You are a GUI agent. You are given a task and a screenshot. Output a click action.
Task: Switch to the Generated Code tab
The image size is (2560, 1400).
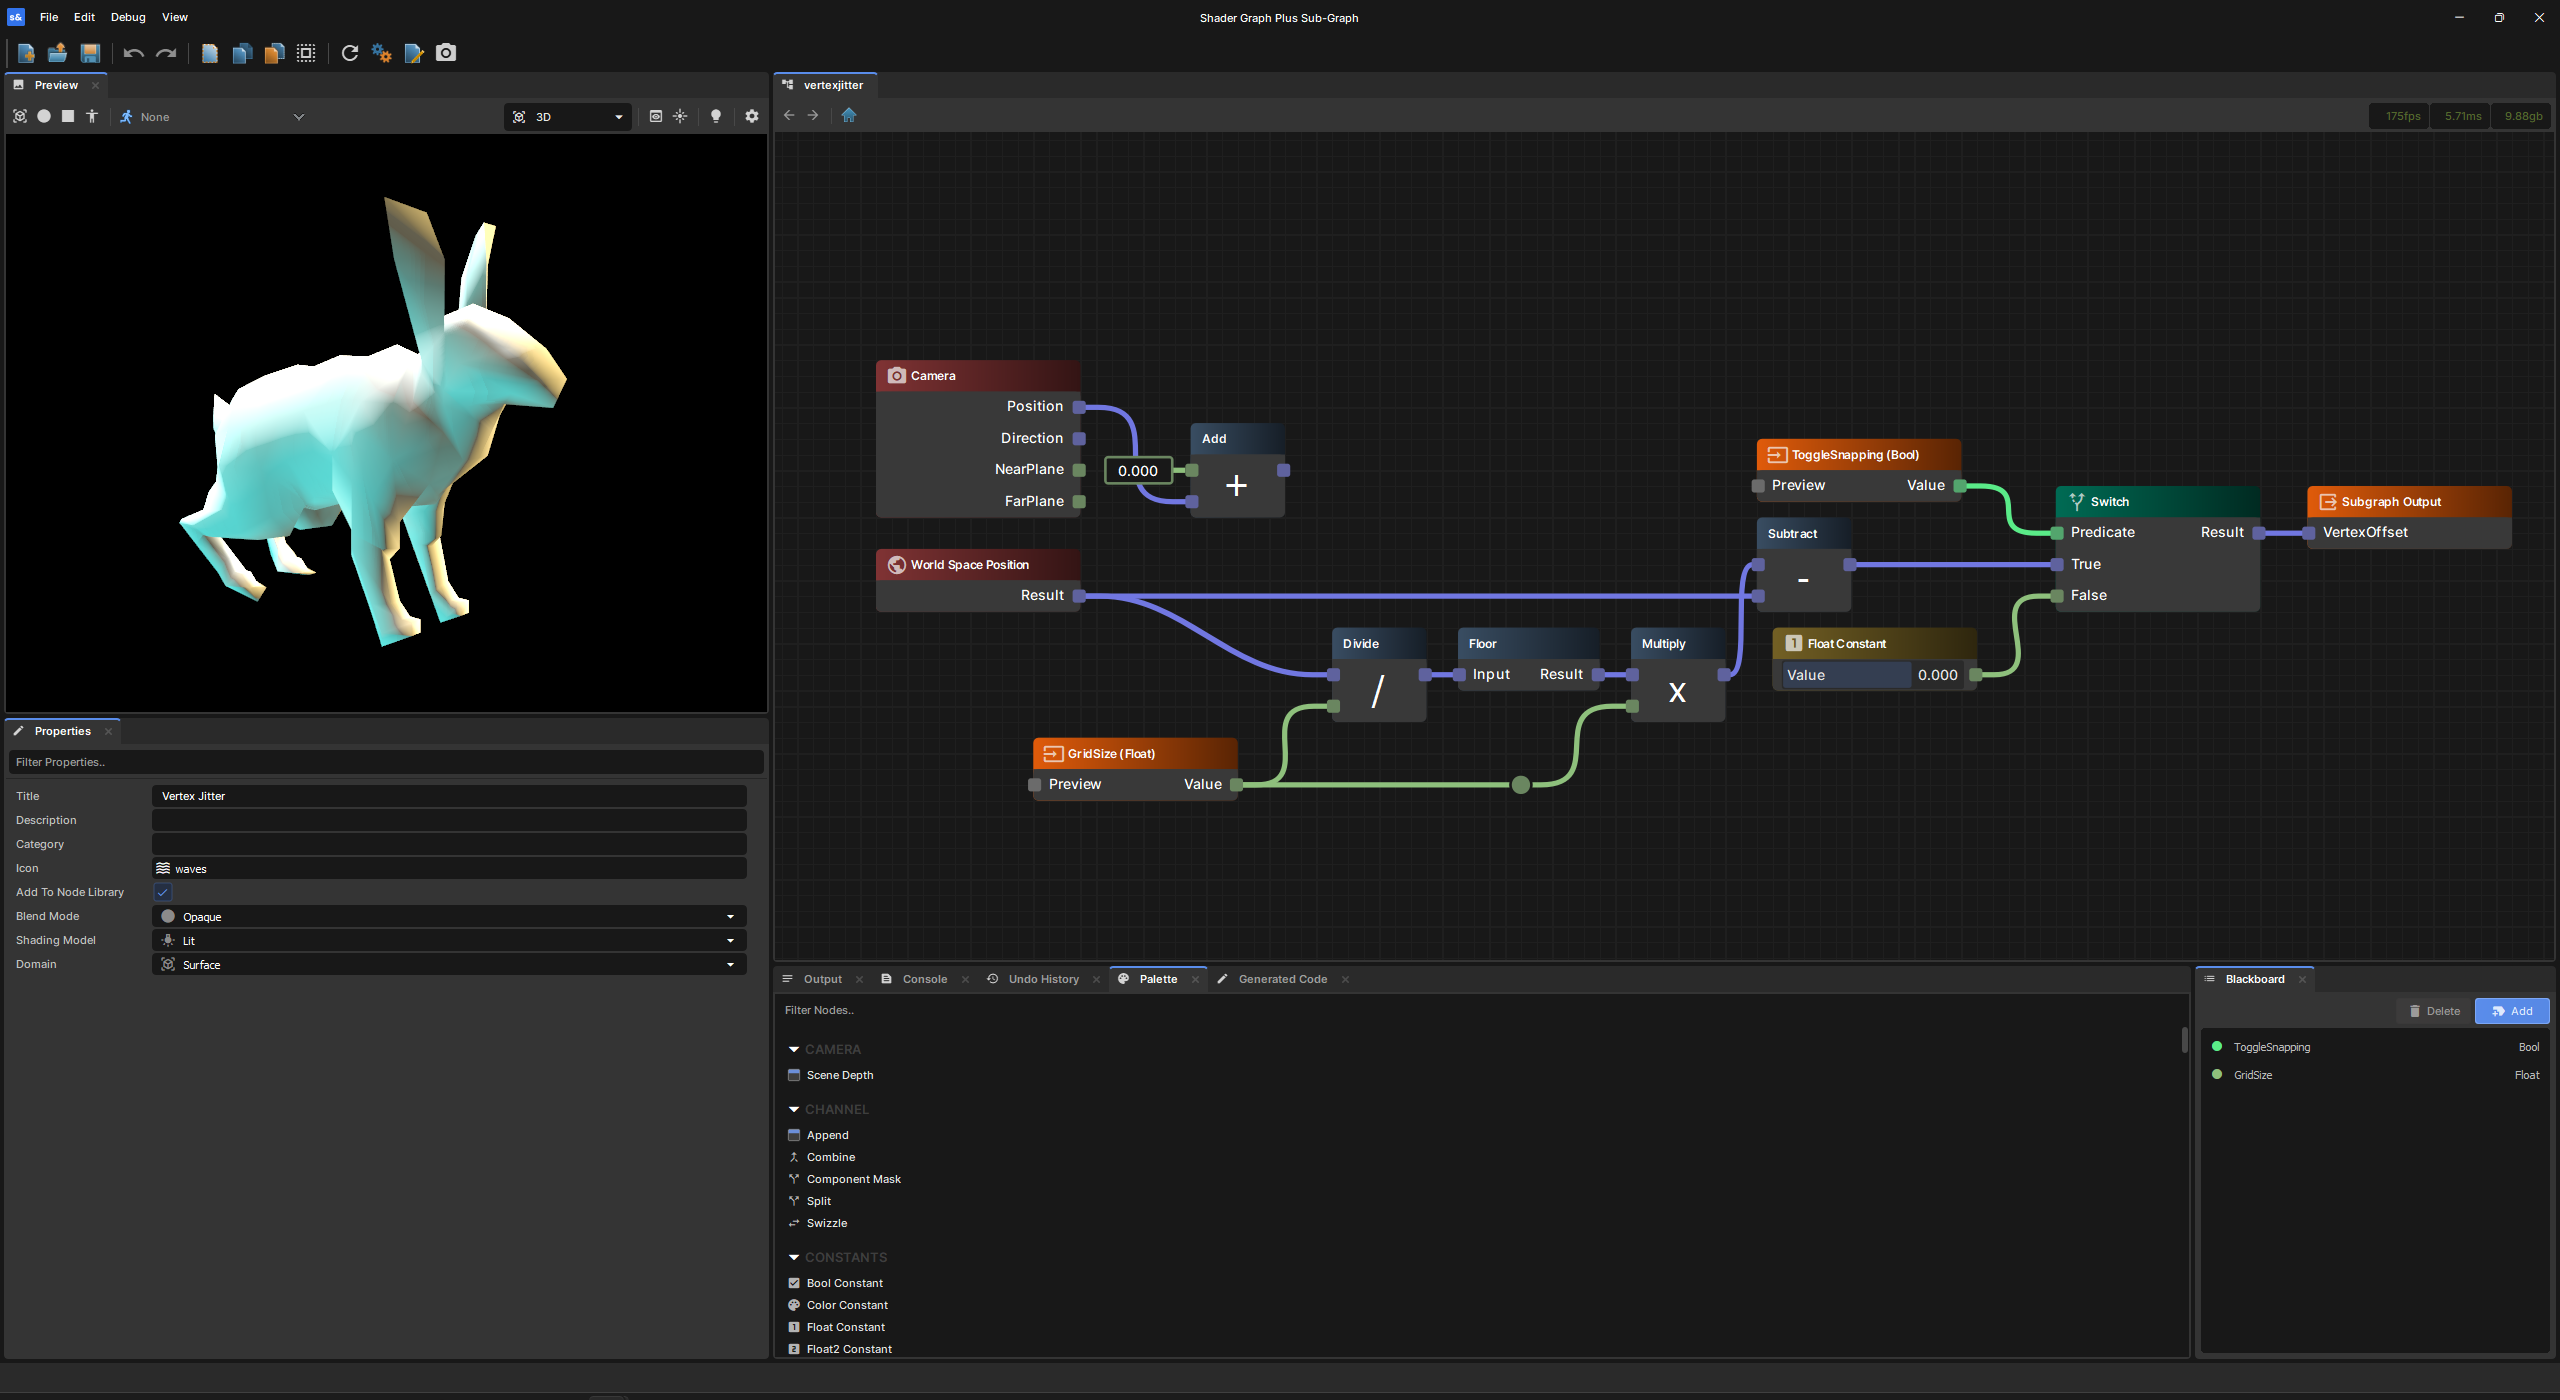[1282, 979]
